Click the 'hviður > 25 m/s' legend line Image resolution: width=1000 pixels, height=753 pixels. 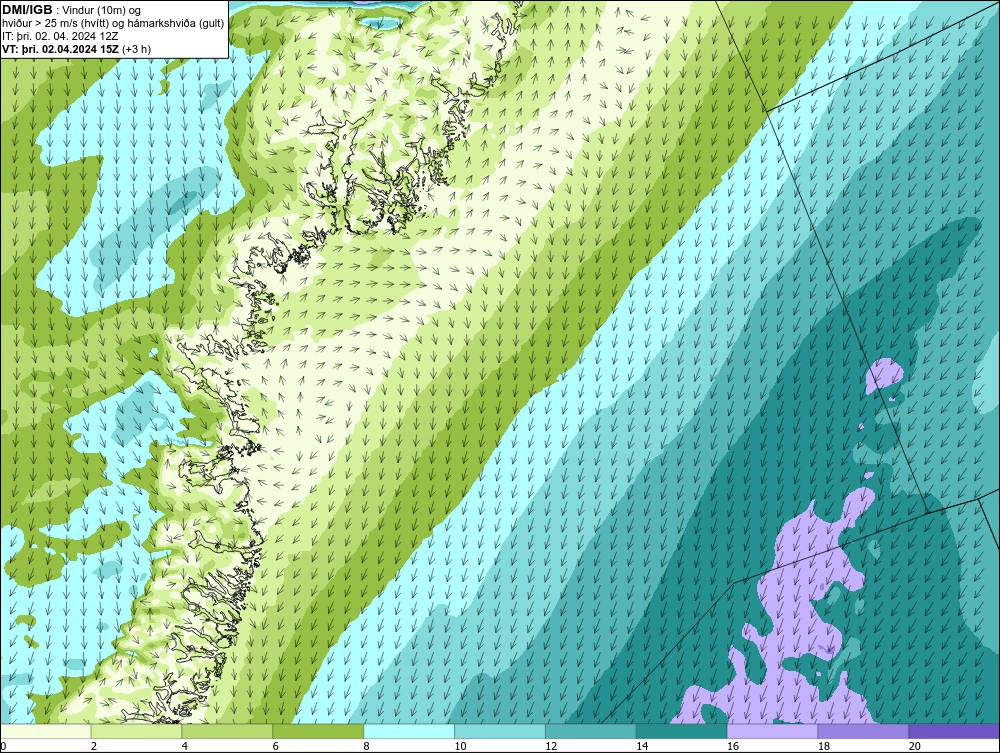pyautogui.click(x=113, y=23)
